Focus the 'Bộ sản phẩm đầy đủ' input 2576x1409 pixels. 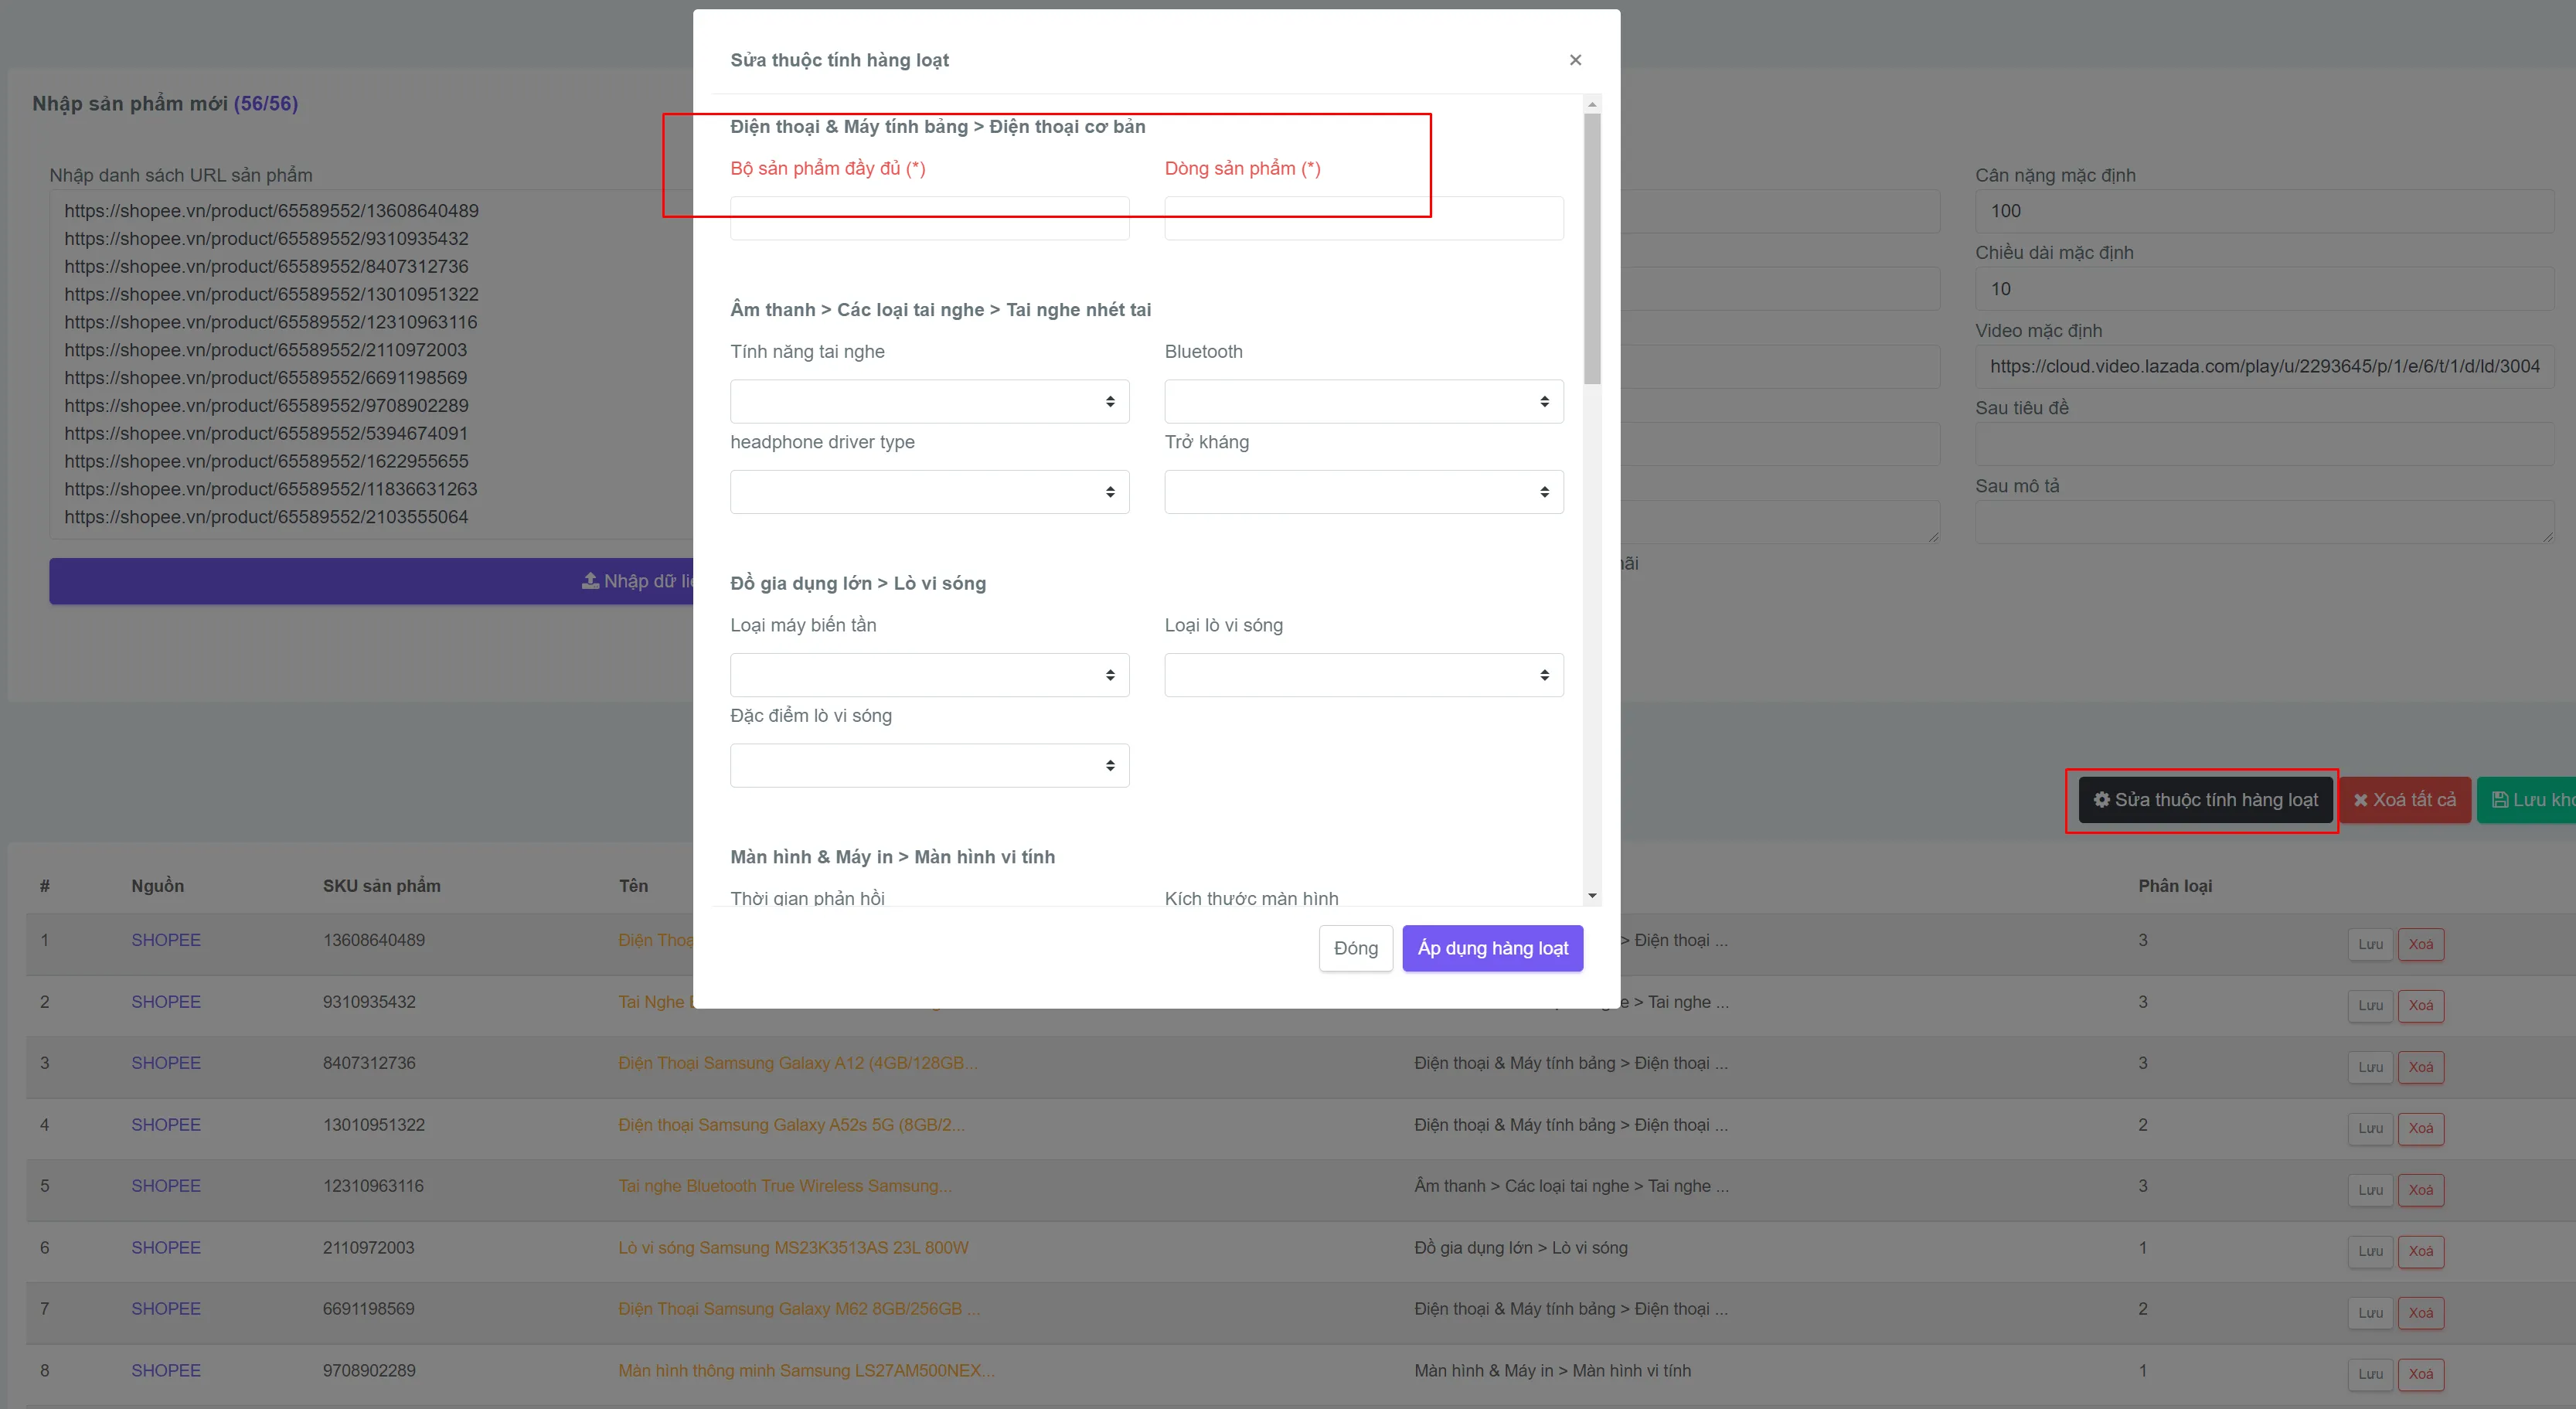[x=929, y=218]
